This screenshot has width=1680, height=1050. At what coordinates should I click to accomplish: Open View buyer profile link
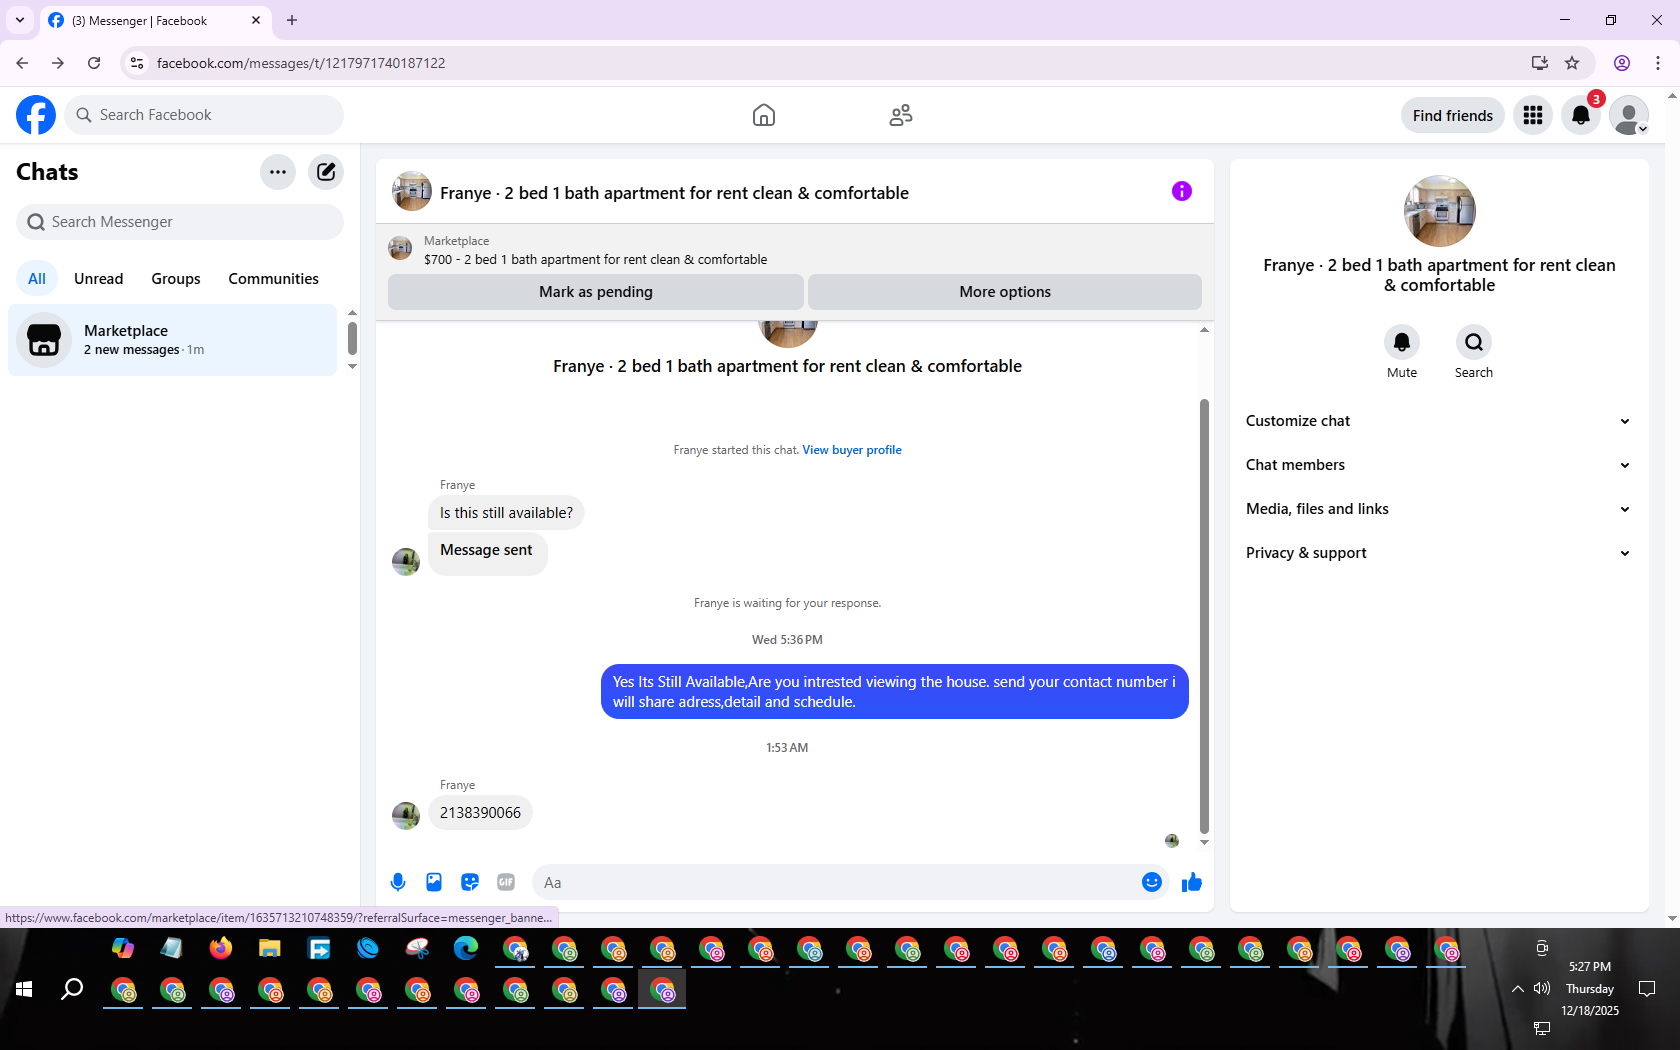tap(852, 450)
